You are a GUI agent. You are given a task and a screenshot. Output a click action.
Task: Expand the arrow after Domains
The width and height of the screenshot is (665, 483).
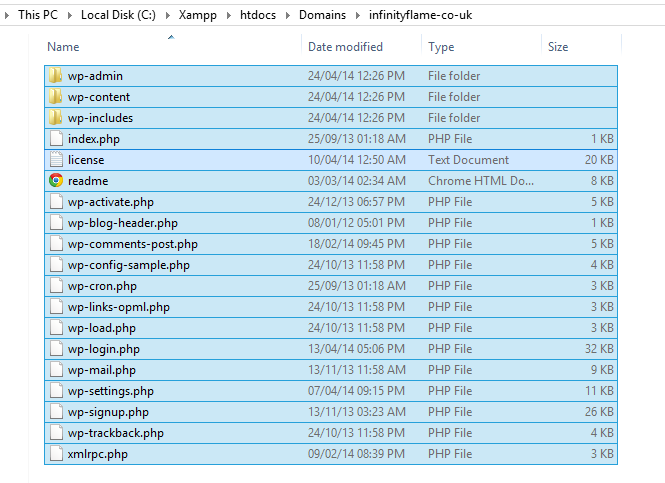point(358,15)
